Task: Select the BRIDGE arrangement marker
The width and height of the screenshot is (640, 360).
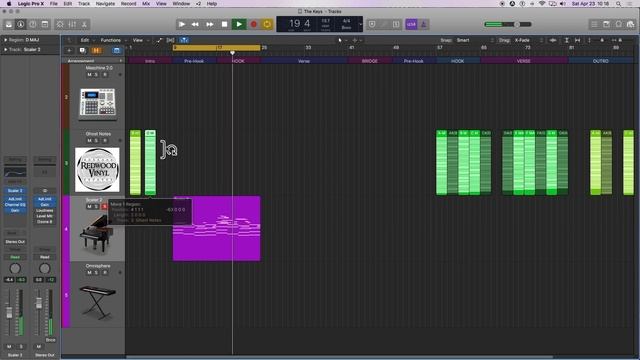Action: [370, 61]
